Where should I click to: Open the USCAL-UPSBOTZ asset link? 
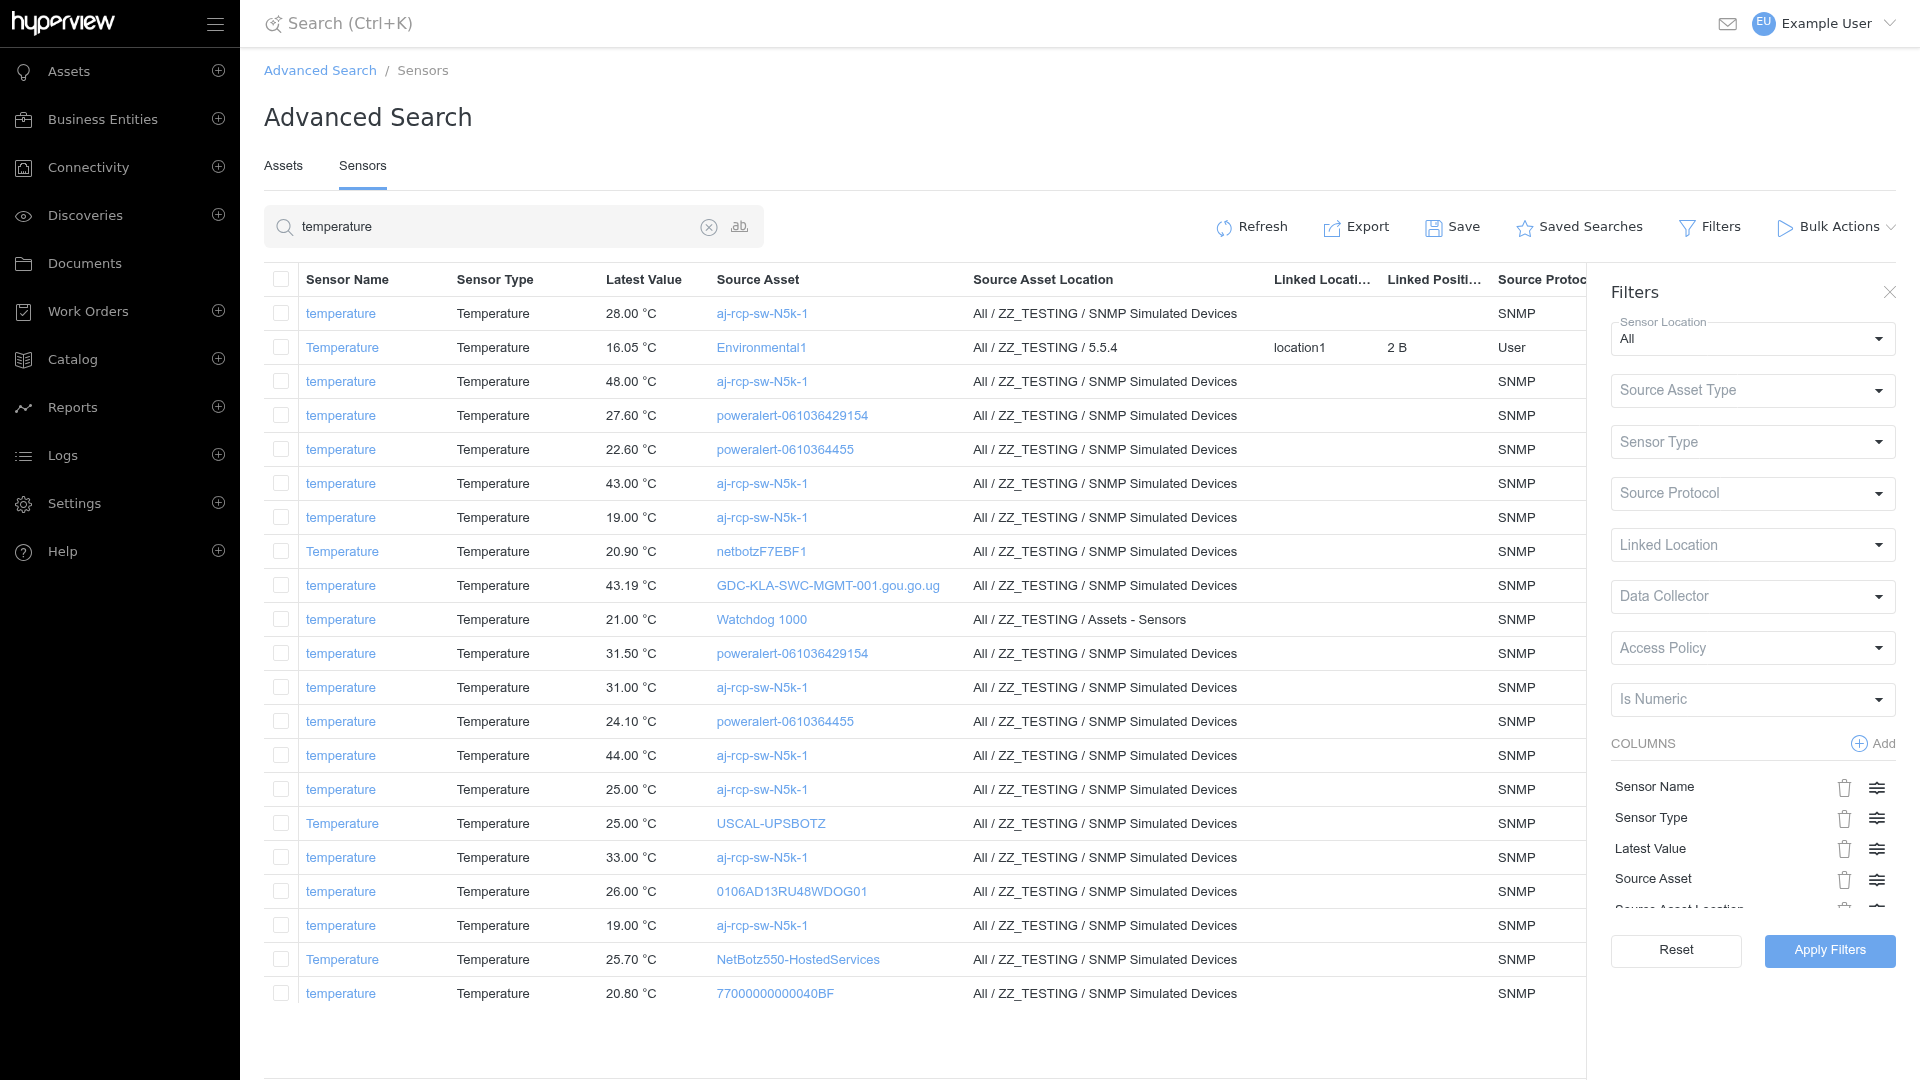point(771,824)
